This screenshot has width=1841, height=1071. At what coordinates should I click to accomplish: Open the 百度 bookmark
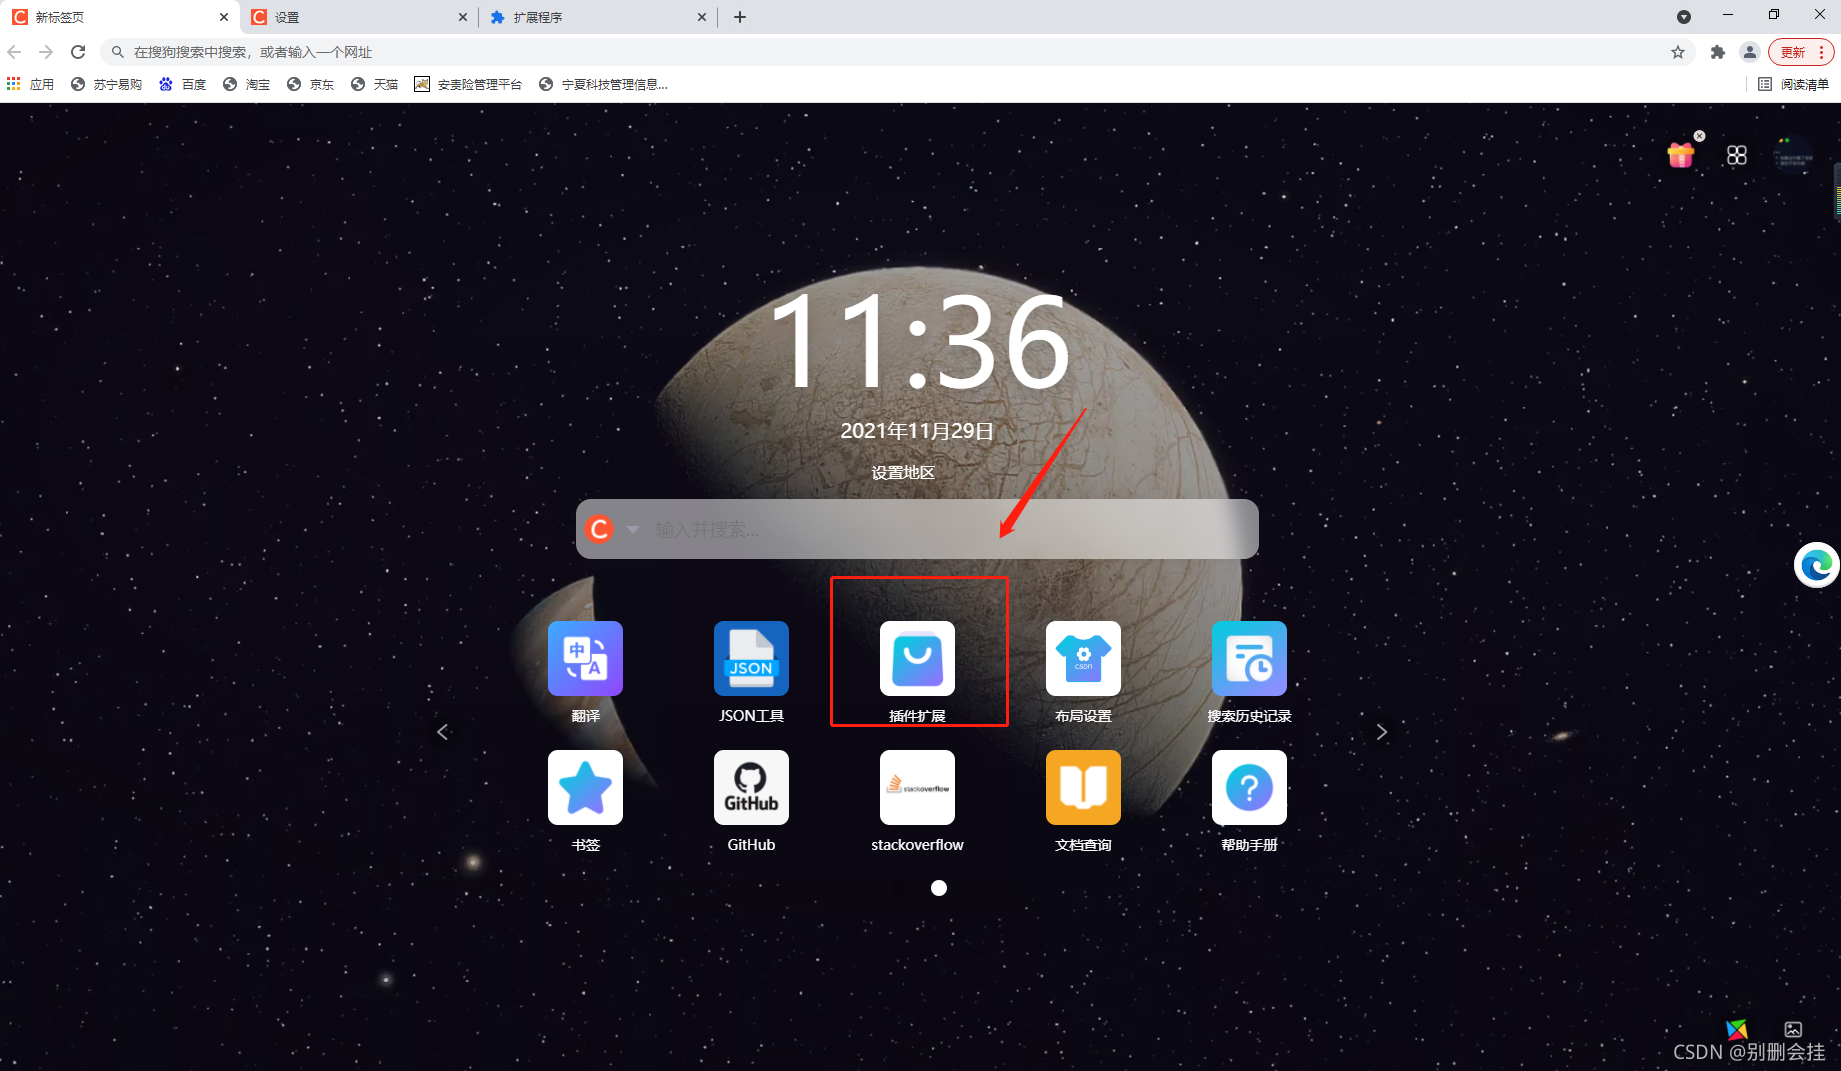pyautogui.click(x=183, y=84)
